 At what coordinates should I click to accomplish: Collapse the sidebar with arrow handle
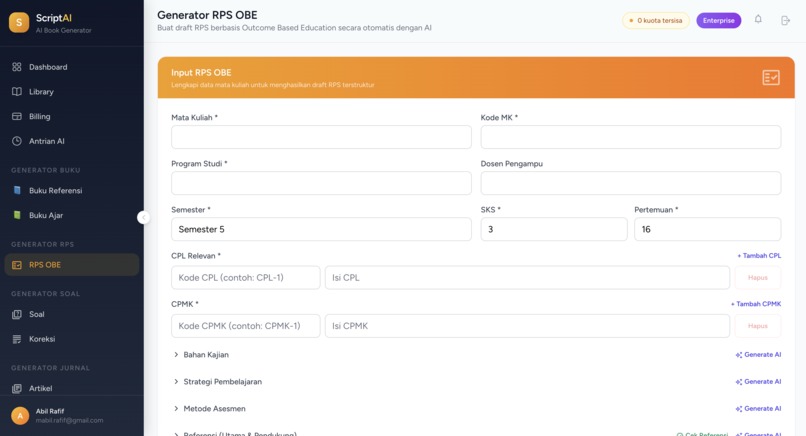click(x=143, y=217)
